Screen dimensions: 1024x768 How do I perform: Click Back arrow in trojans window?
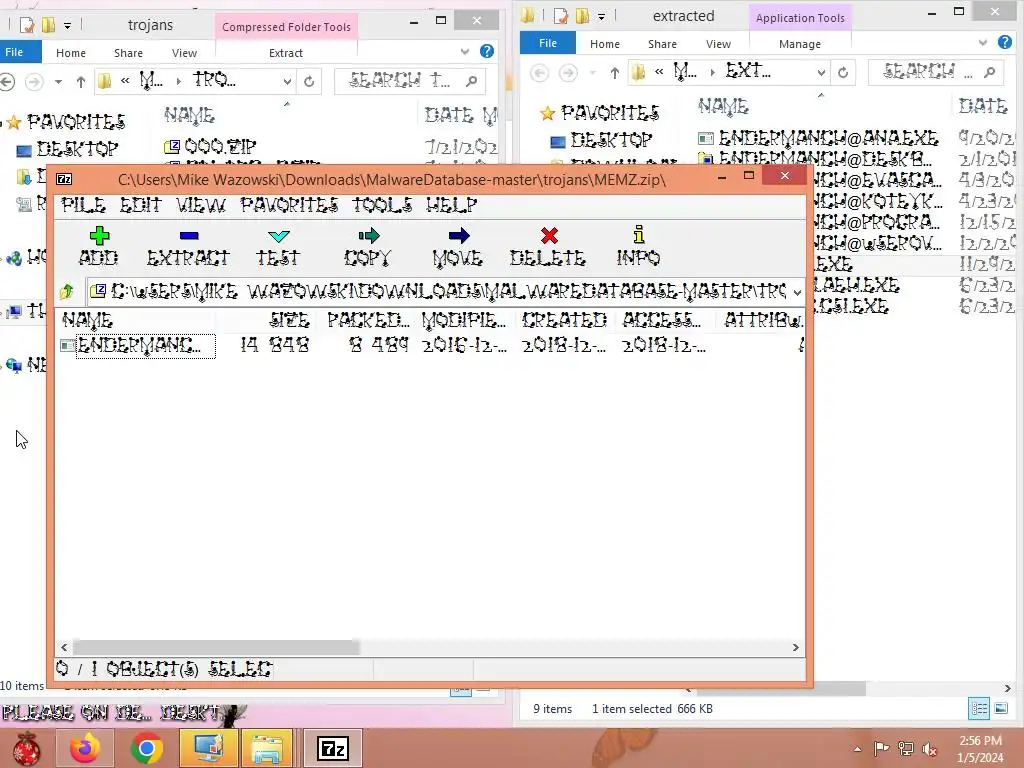7,82
